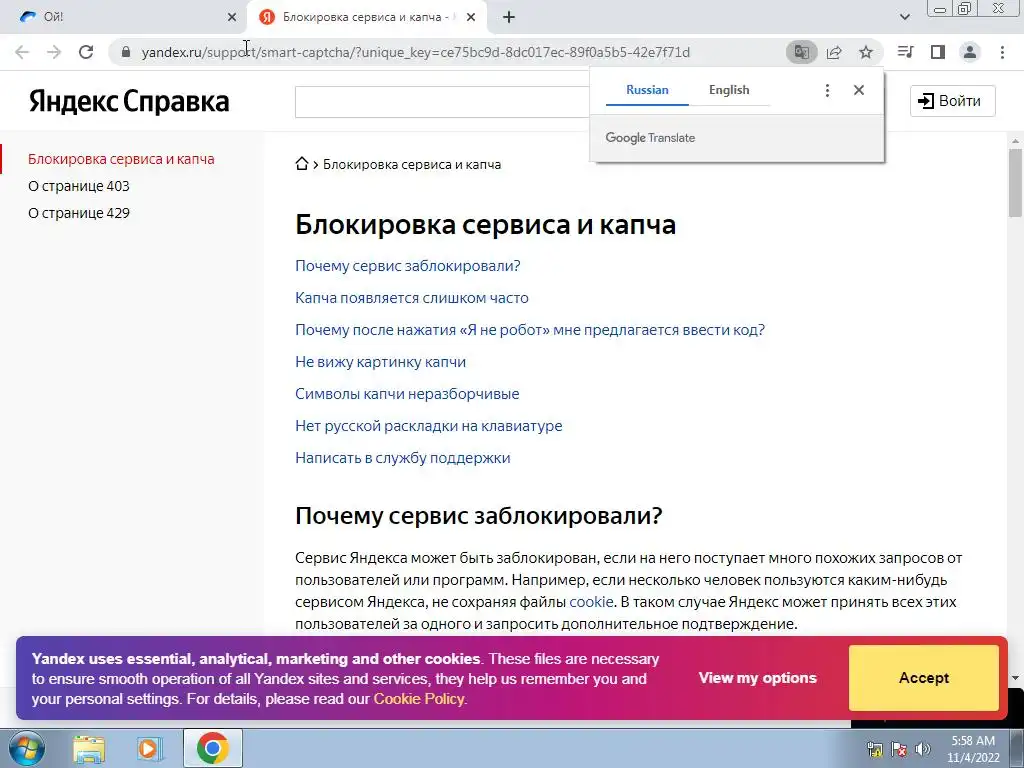
Task: Open the Google Translate icon in address bar
Action: pos(801,52)
